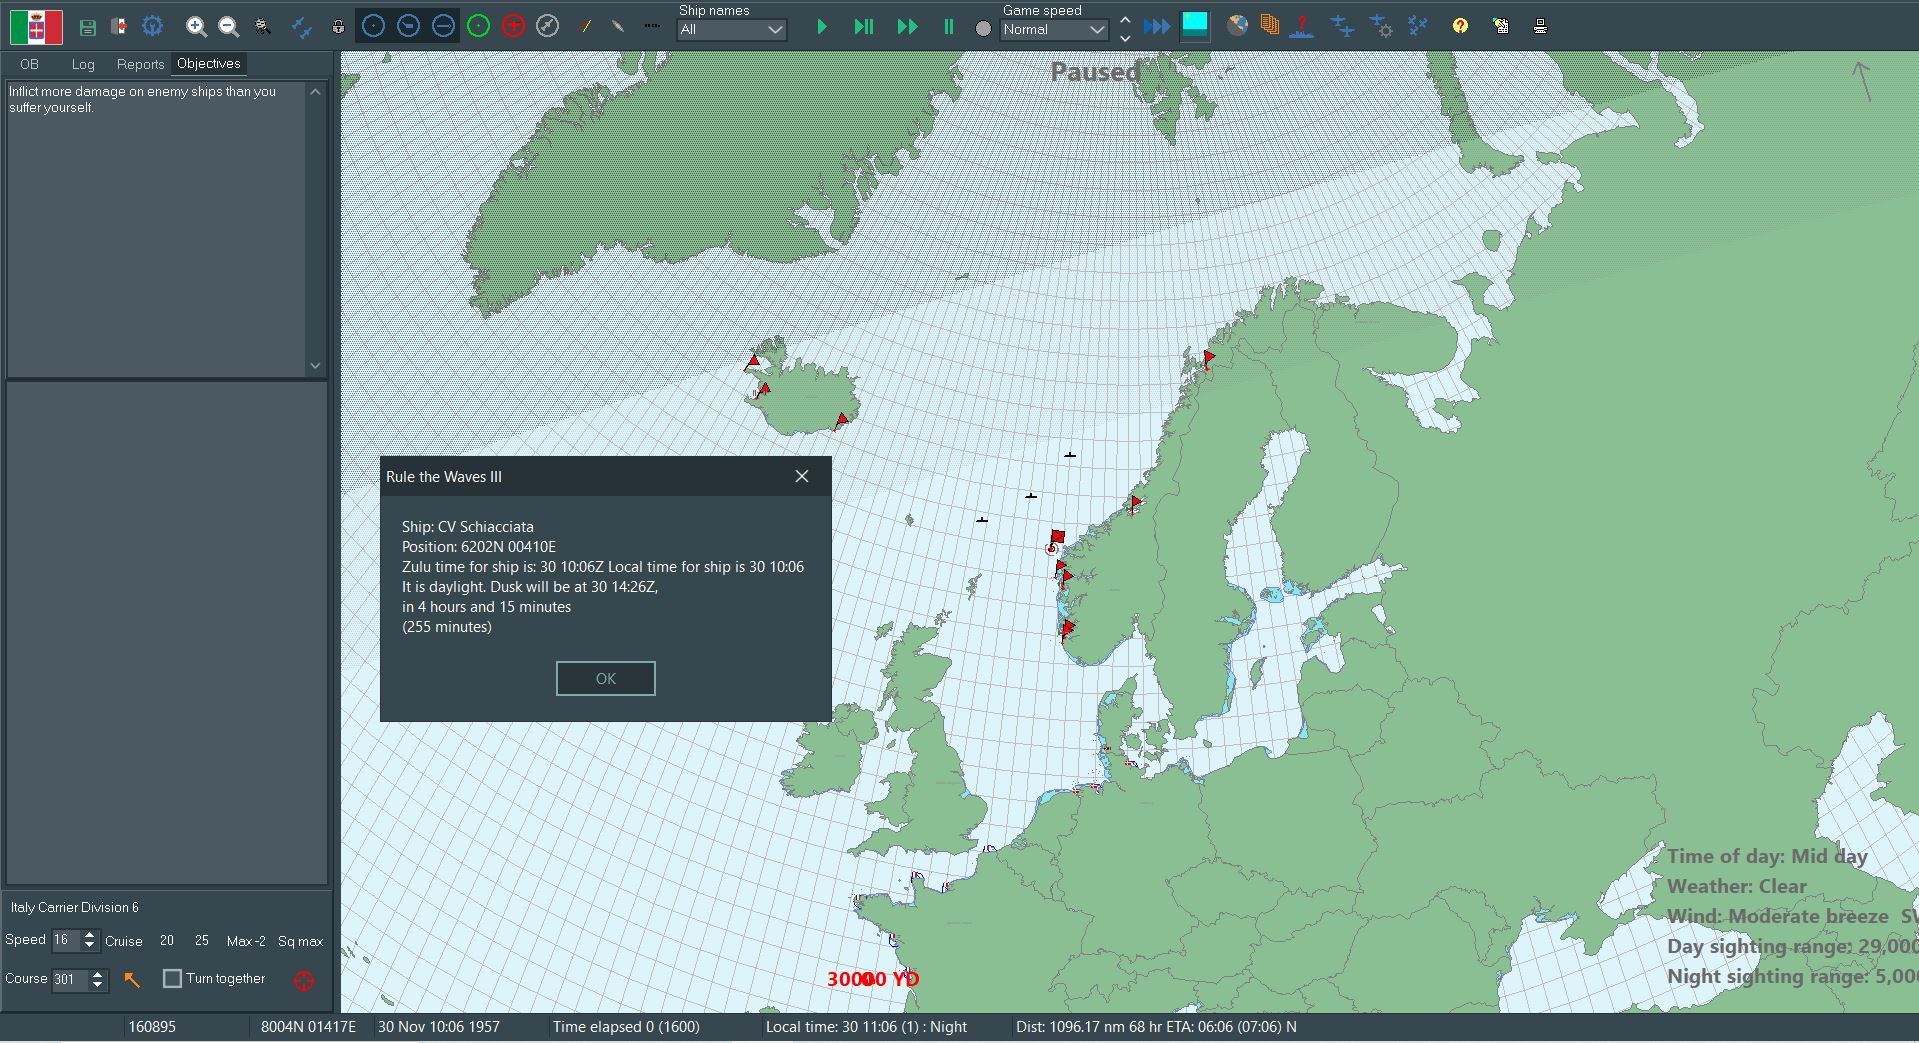Increase Course with the up stepper
This screenshot has height=1043, width=1919.
(x=98, y=975)
